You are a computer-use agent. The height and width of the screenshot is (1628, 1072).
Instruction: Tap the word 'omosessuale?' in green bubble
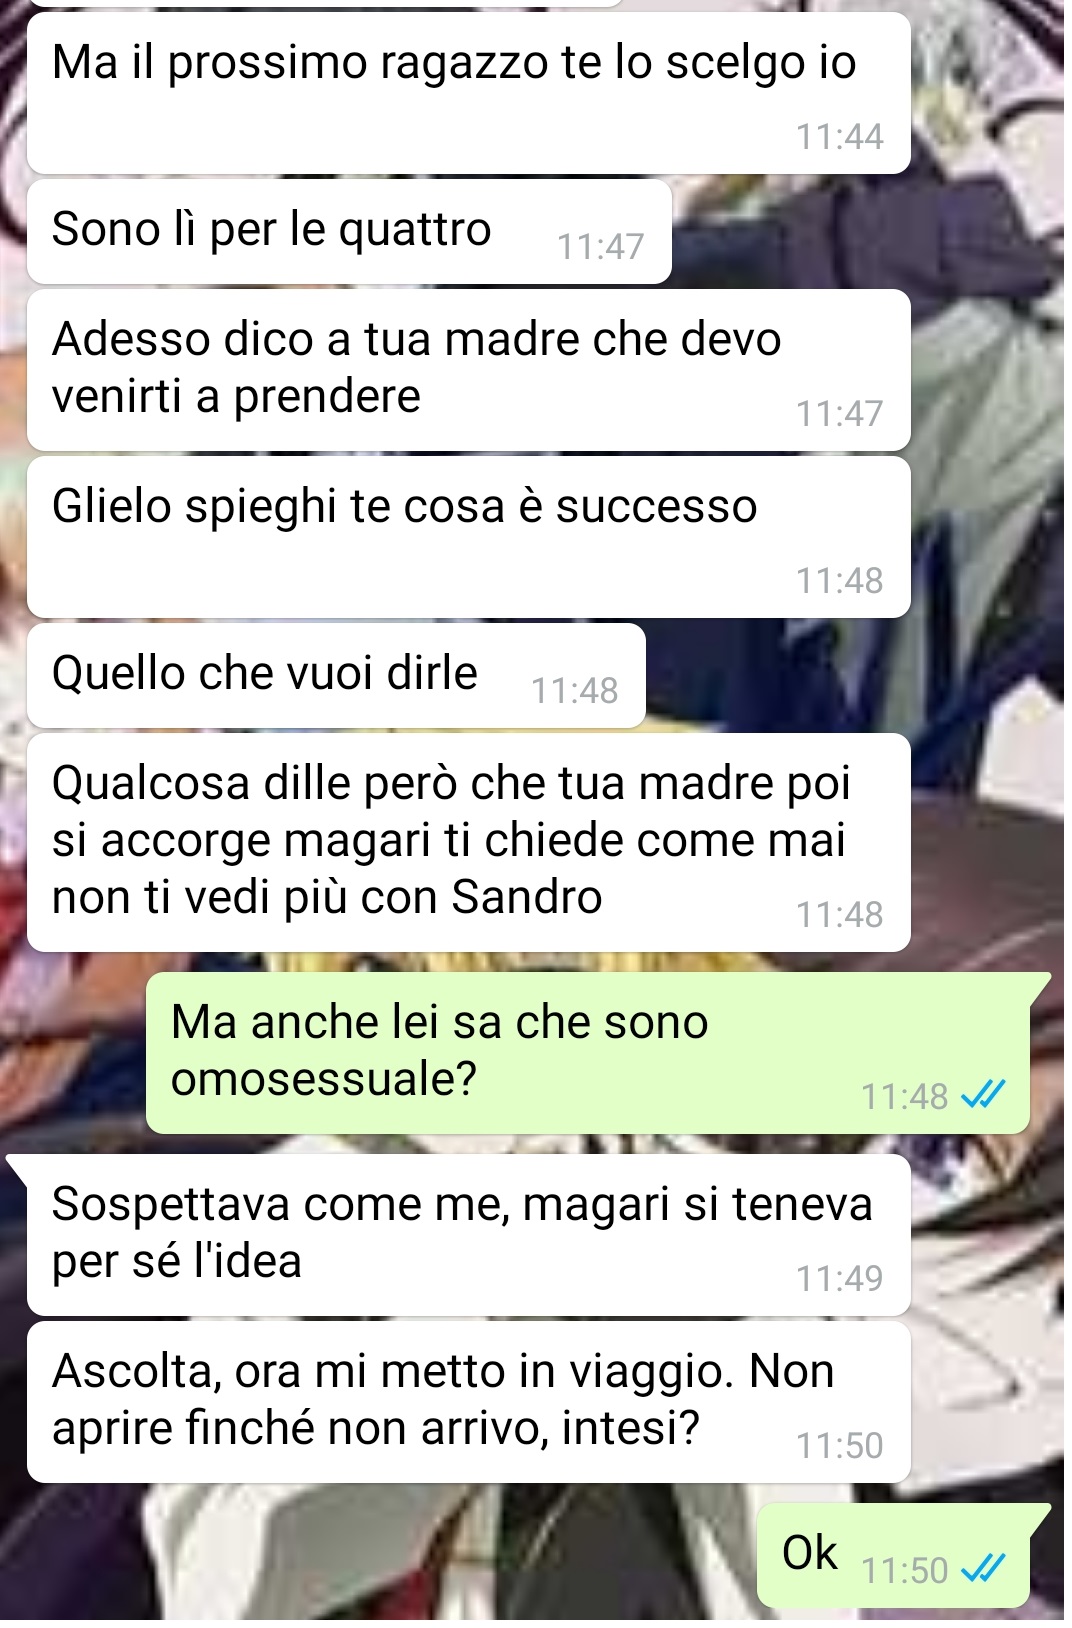(x=324, y=1079)
